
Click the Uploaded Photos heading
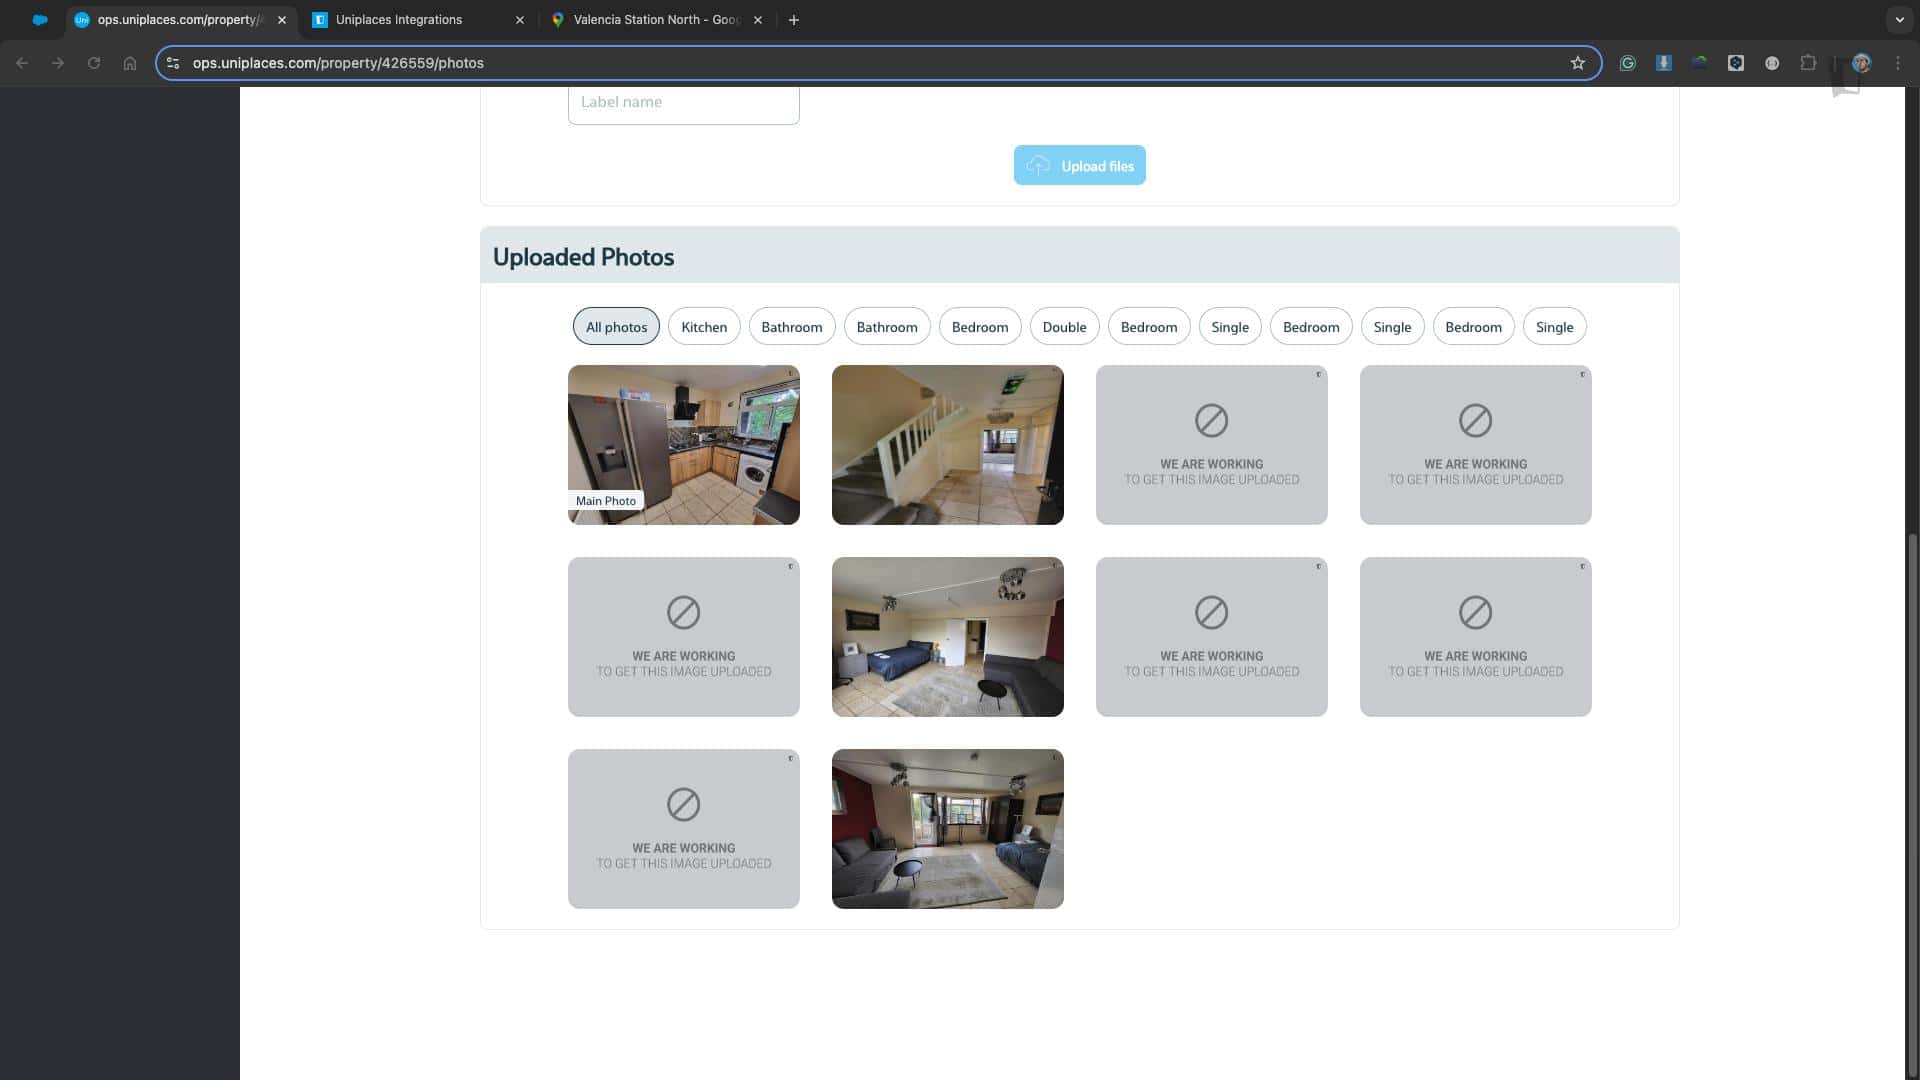(584, 257)
